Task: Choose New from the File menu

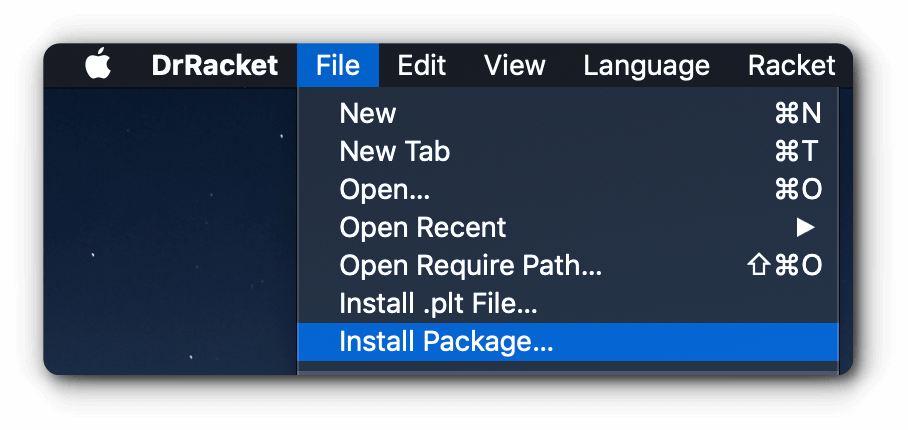Action: point(368,114)
